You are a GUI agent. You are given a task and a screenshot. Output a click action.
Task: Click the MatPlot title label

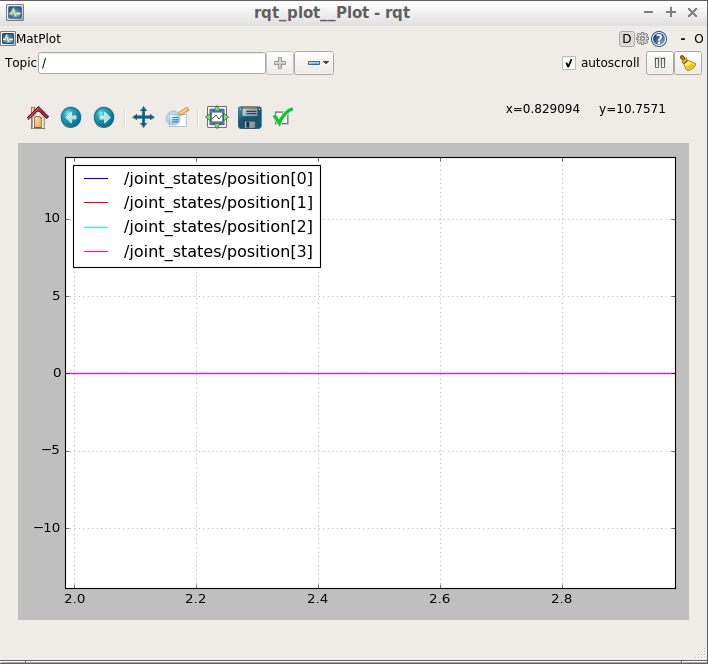point(38,39)
